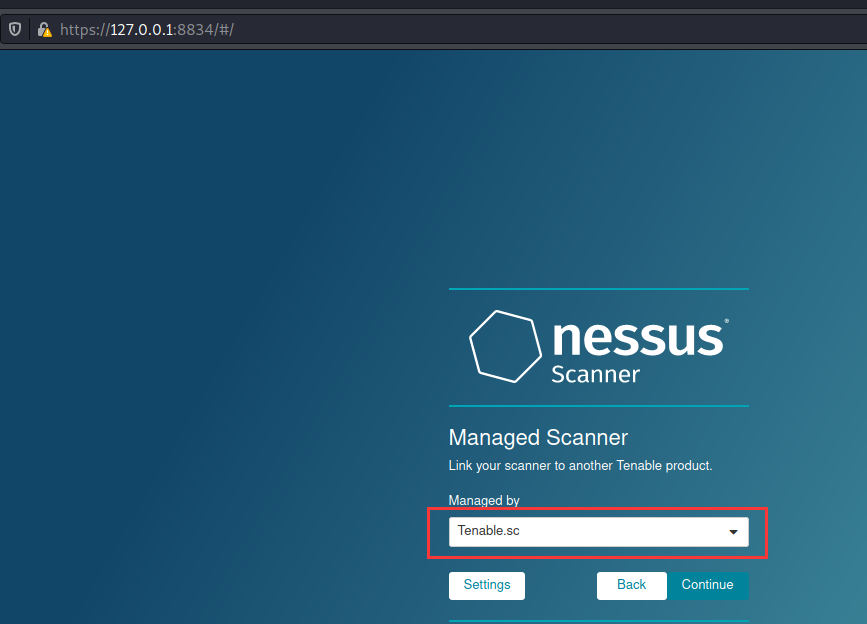The image size is (867, 624).
Task: Click the Settings button
Action: point(487,585)
